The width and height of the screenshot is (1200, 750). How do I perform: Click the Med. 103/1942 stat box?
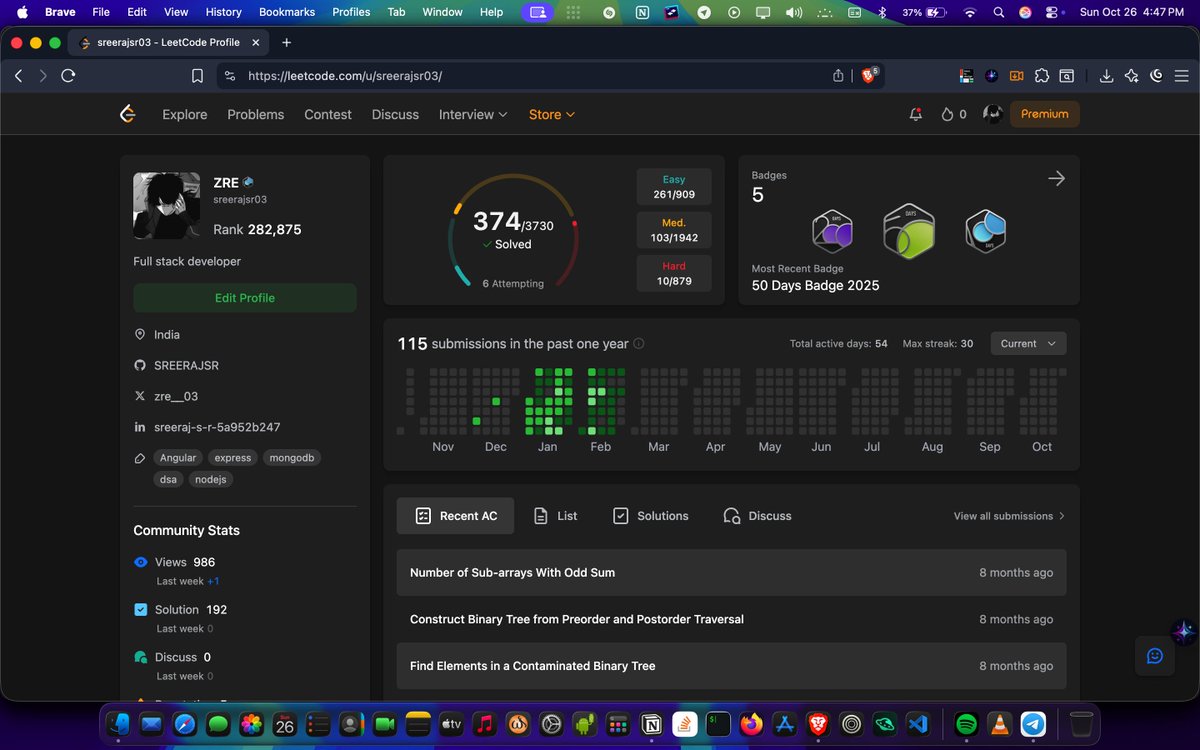pos(674,230)
